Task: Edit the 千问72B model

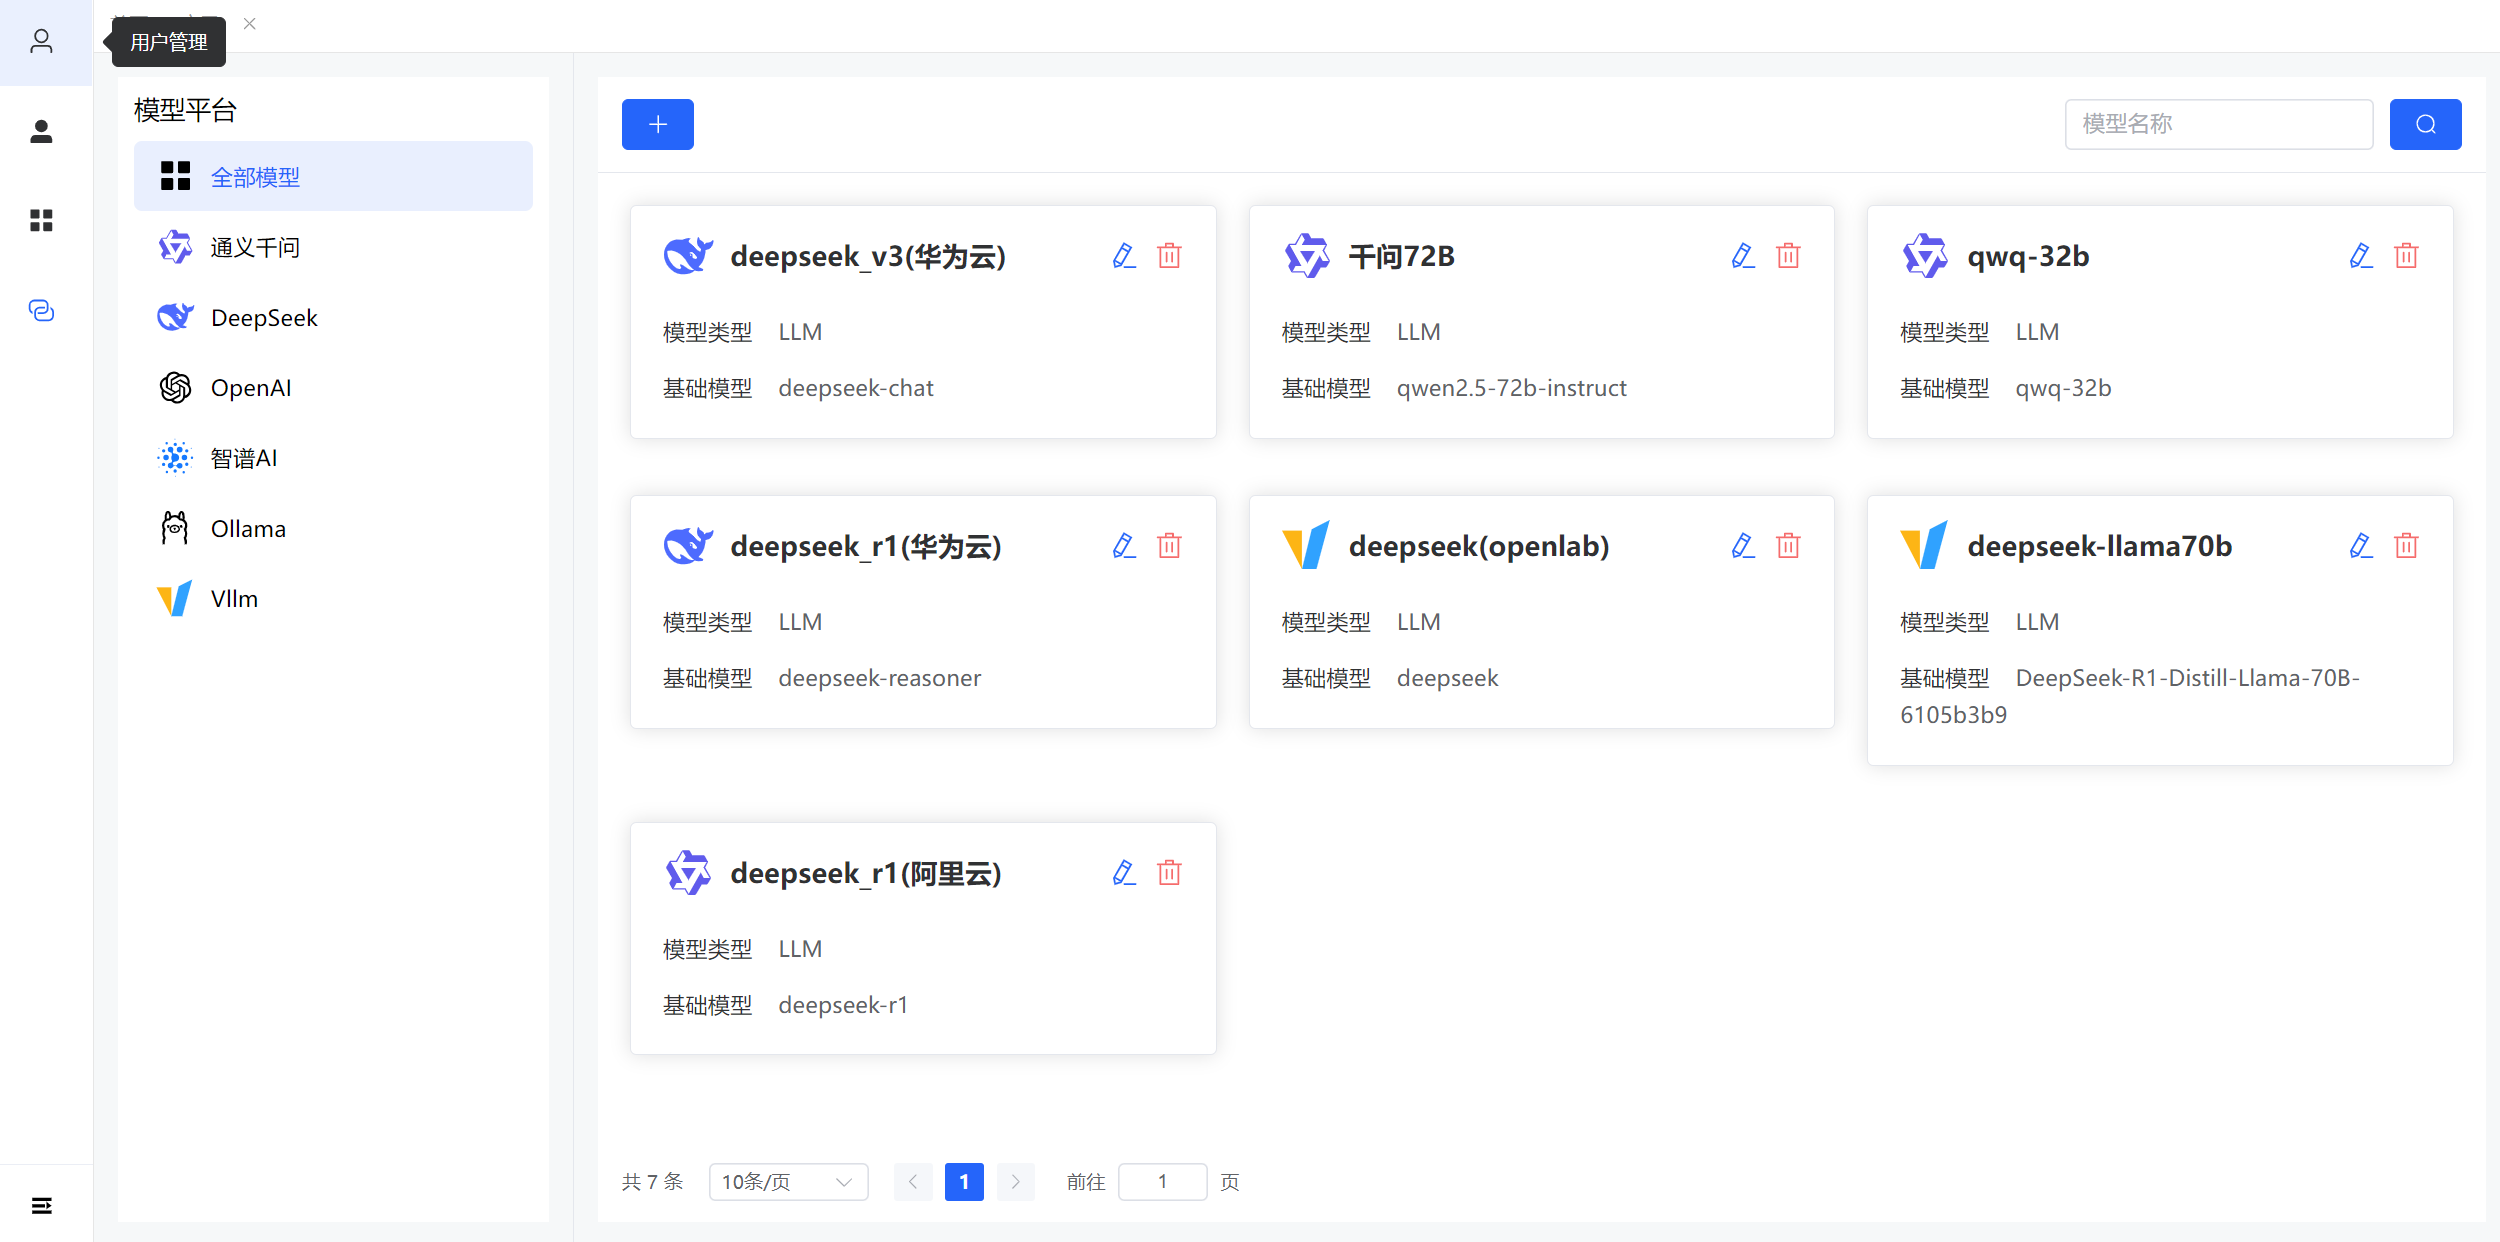Action: [1743, 256]
